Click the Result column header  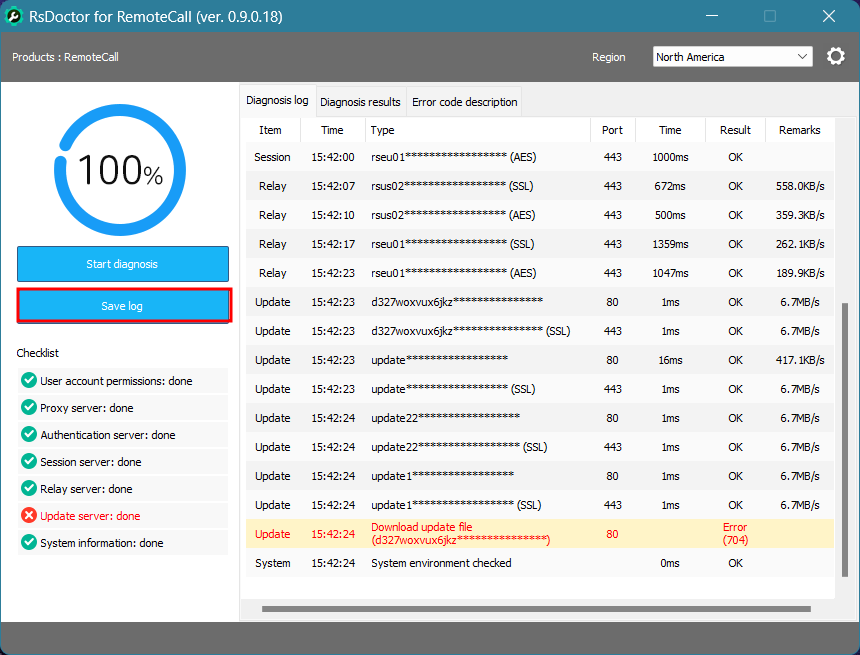click(x=735, y=130)
